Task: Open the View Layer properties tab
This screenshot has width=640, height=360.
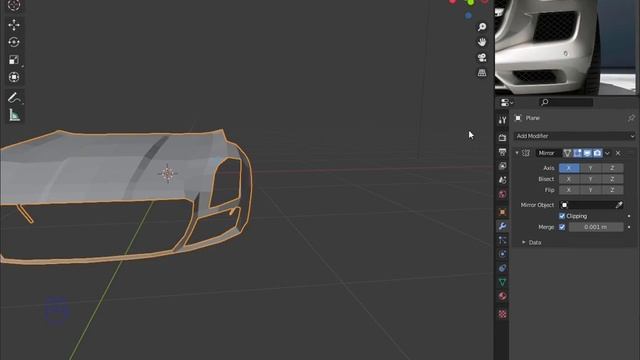Action: [502, 166]
